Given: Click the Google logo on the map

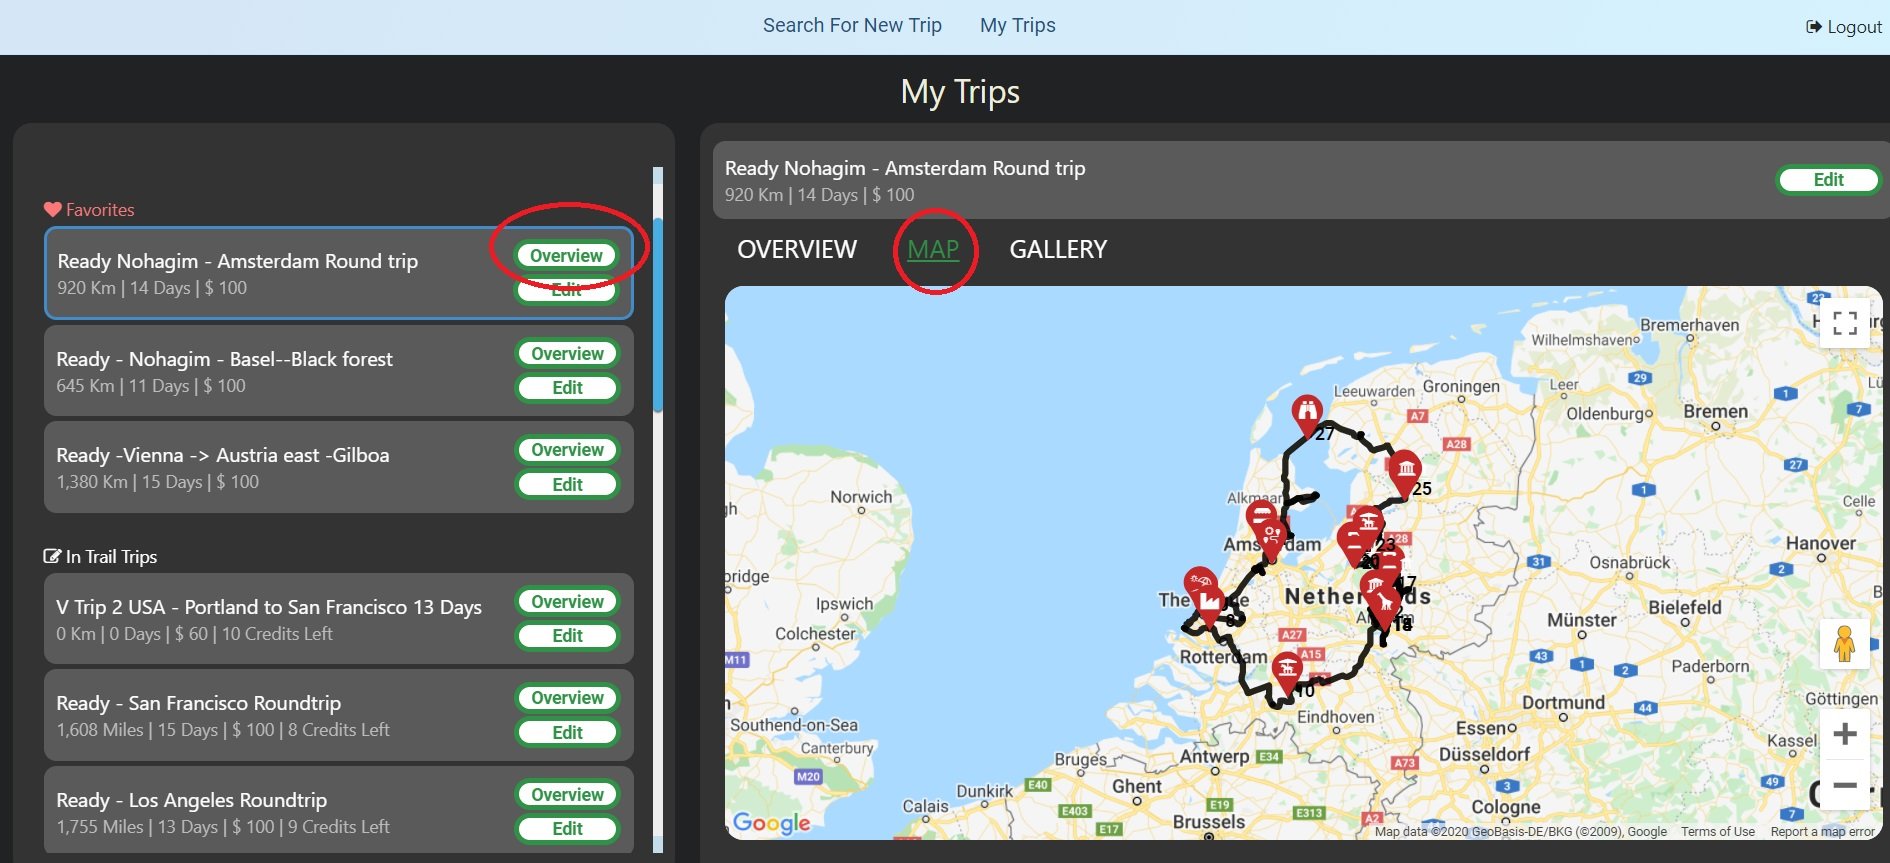Looking at the screenshot, I should (771, 822).
